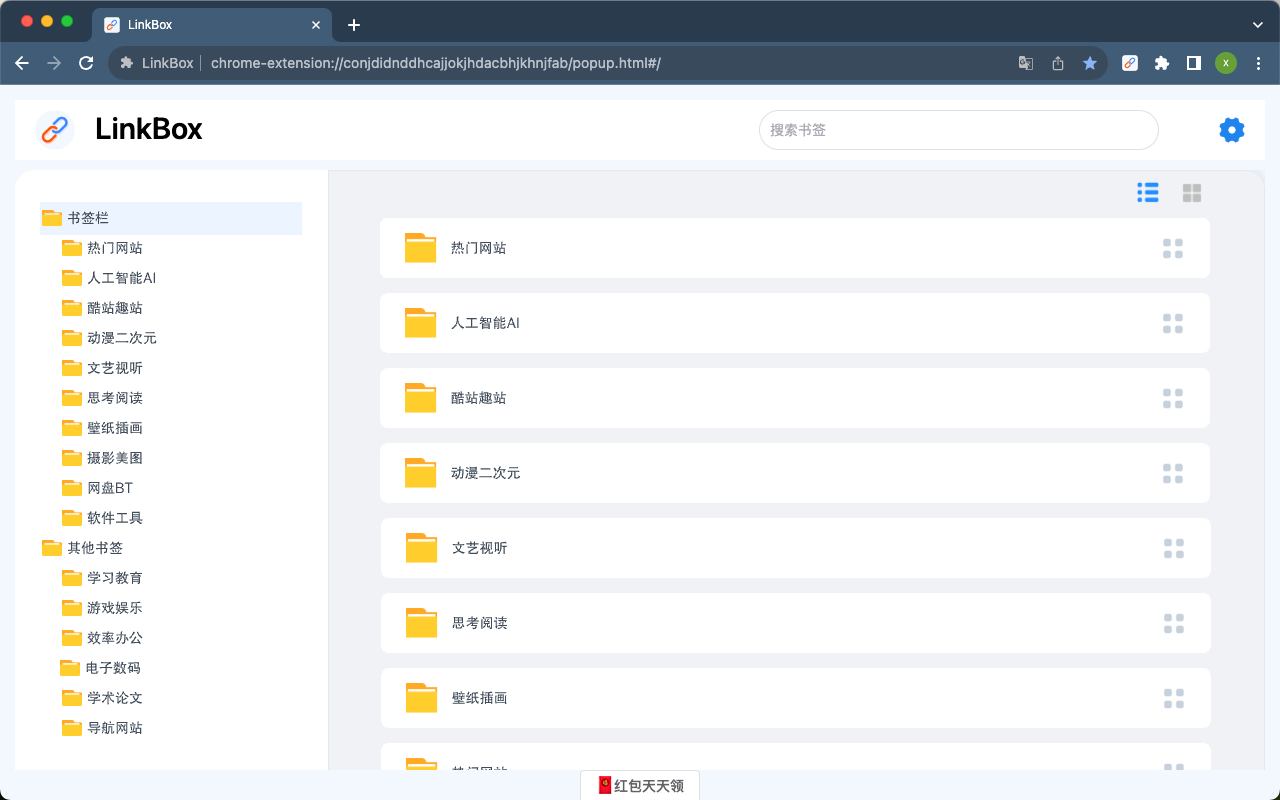Click the LinkBox chain logo
The height and width of the screenshot is (800, 1280).
tap(55, 130)
